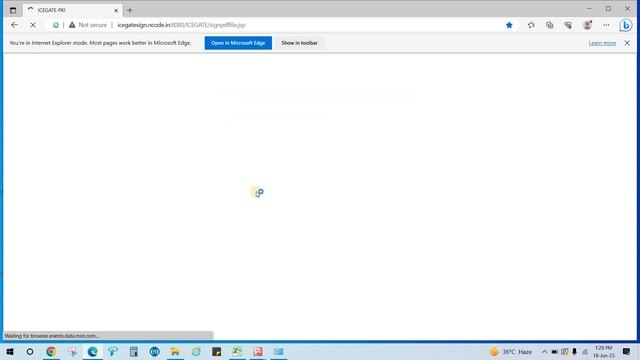Open the Windows Start menu

[10, 351]
